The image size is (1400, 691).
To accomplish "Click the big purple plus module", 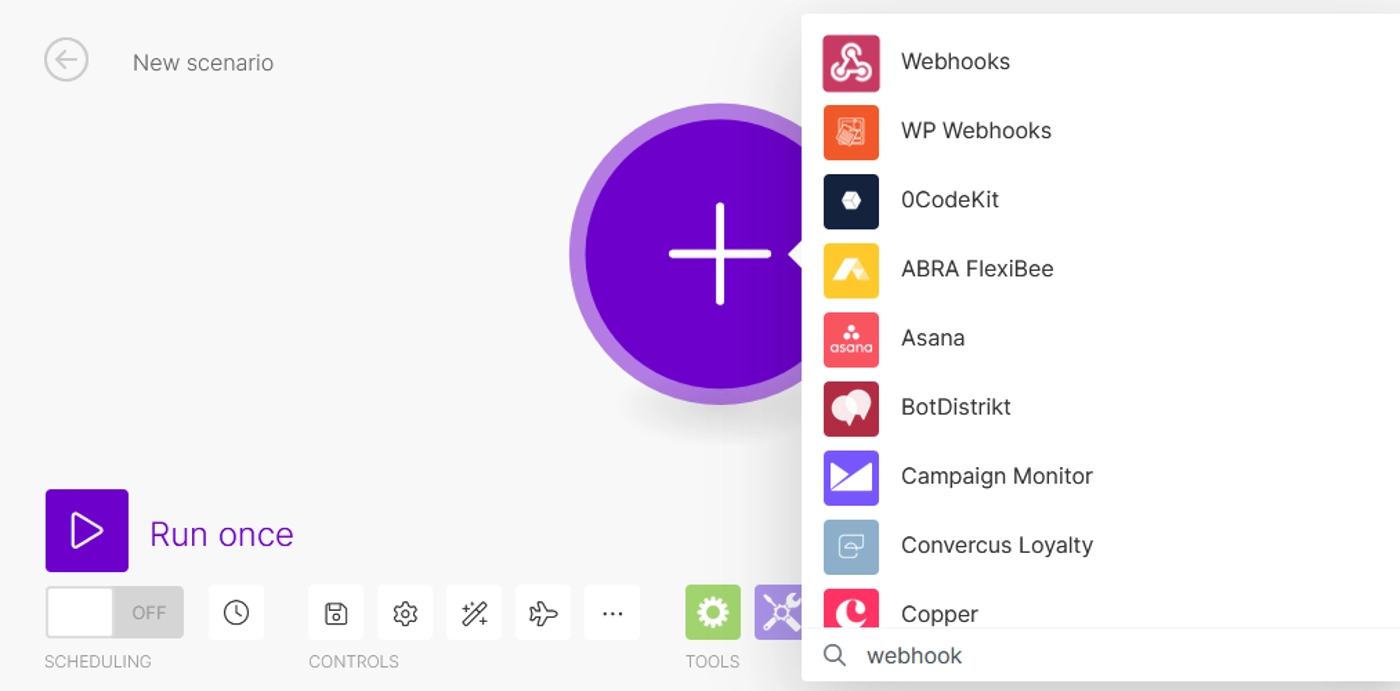I will coord(700,254).
